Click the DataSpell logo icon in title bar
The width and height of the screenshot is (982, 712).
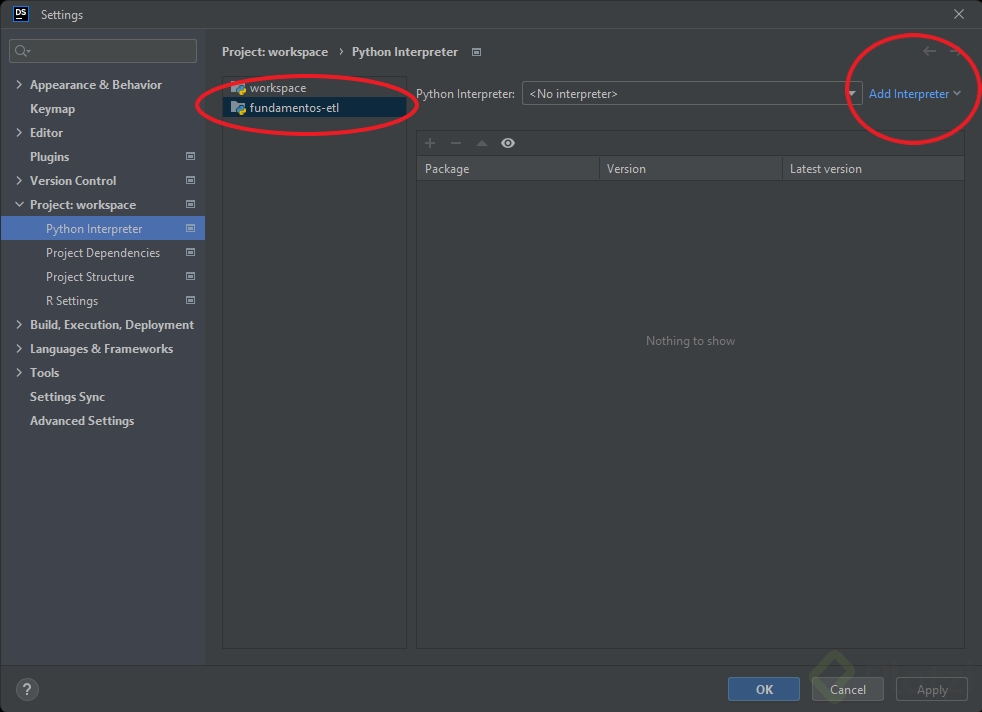click(x=21, y=14)
